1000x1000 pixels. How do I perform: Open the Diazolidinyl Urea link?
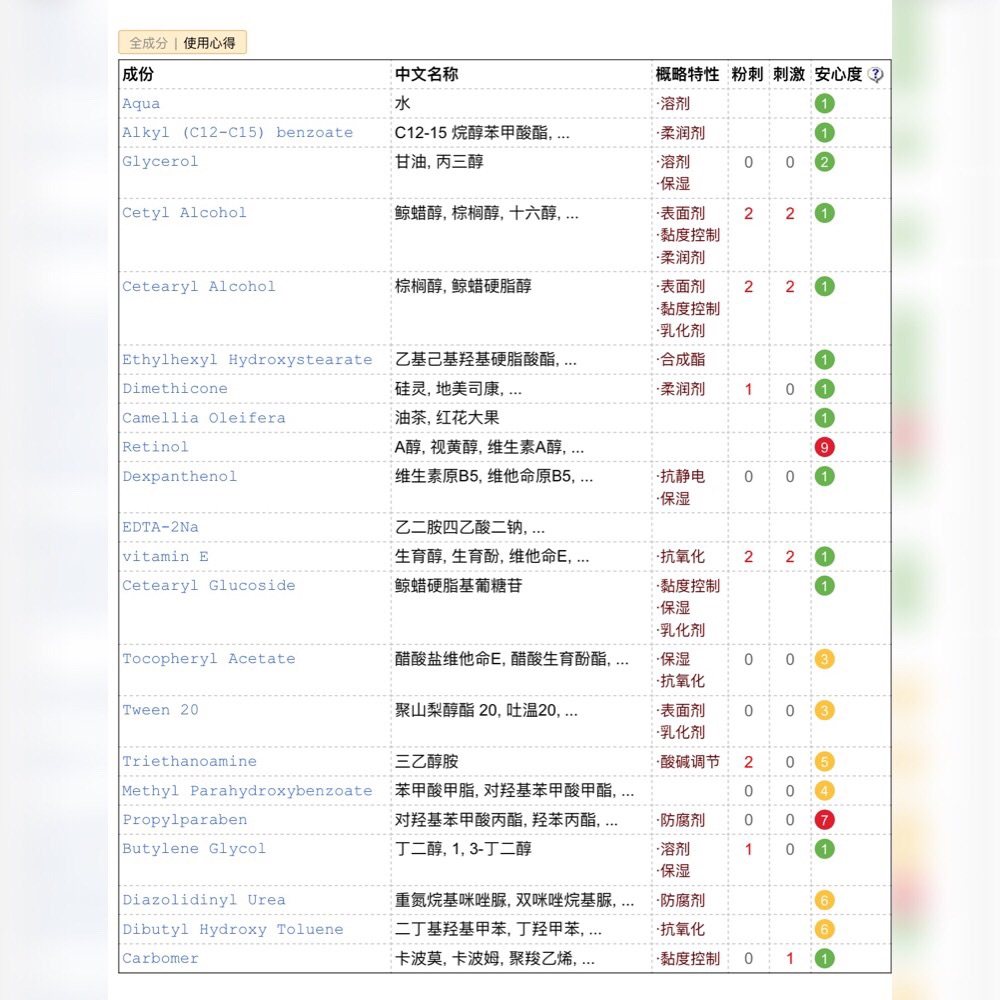pyautogui.click(x=203, y=900)
